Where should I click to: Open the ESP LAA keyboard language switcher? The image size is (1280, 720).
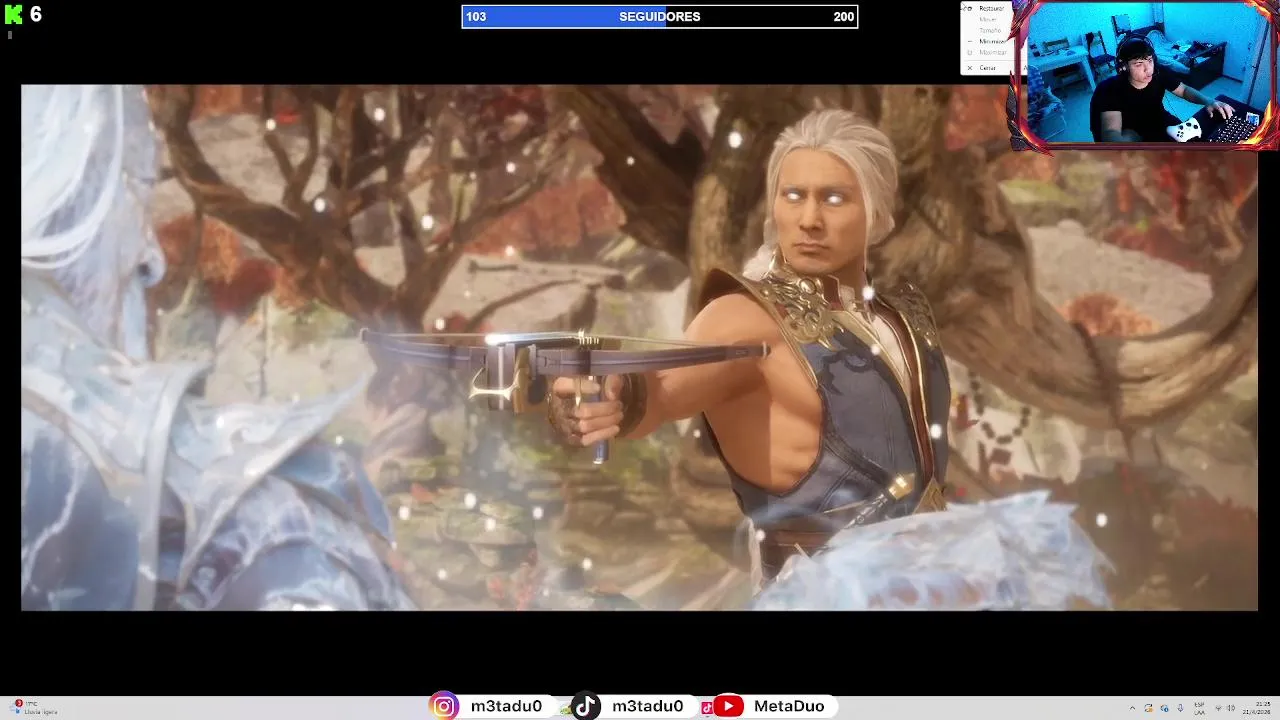tap(1199, 708)
